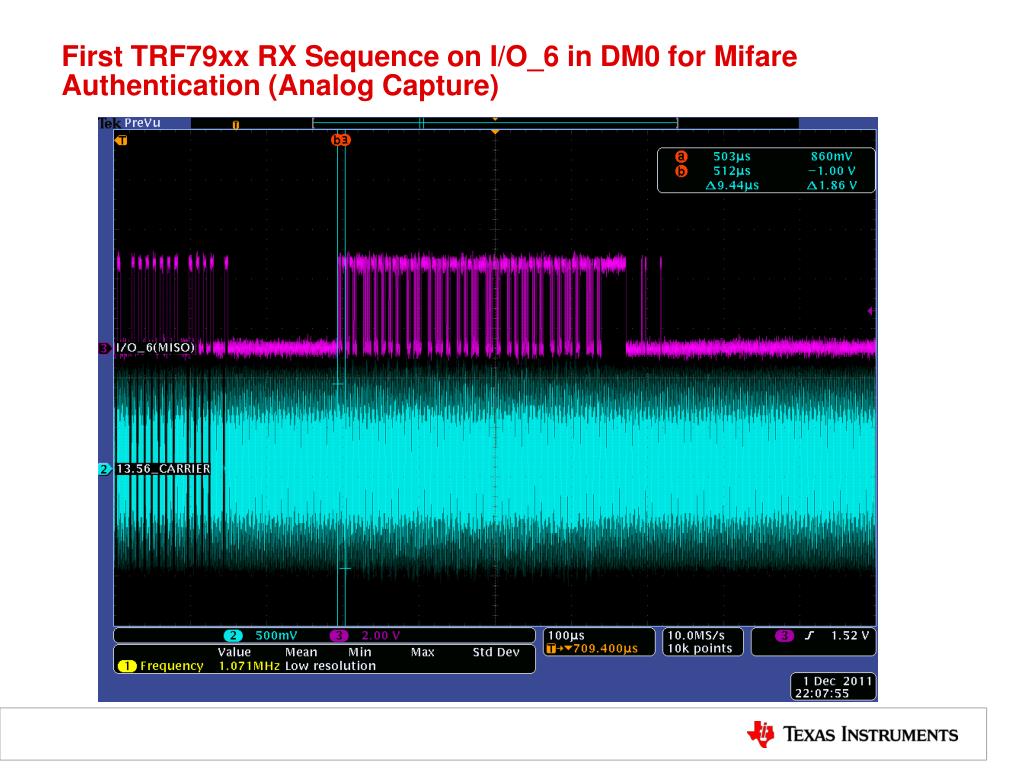Click the I/O_6(MISO) waveform label
Image resolution: width=1024 pixels, height=768 pixels.
coord(155,347)
